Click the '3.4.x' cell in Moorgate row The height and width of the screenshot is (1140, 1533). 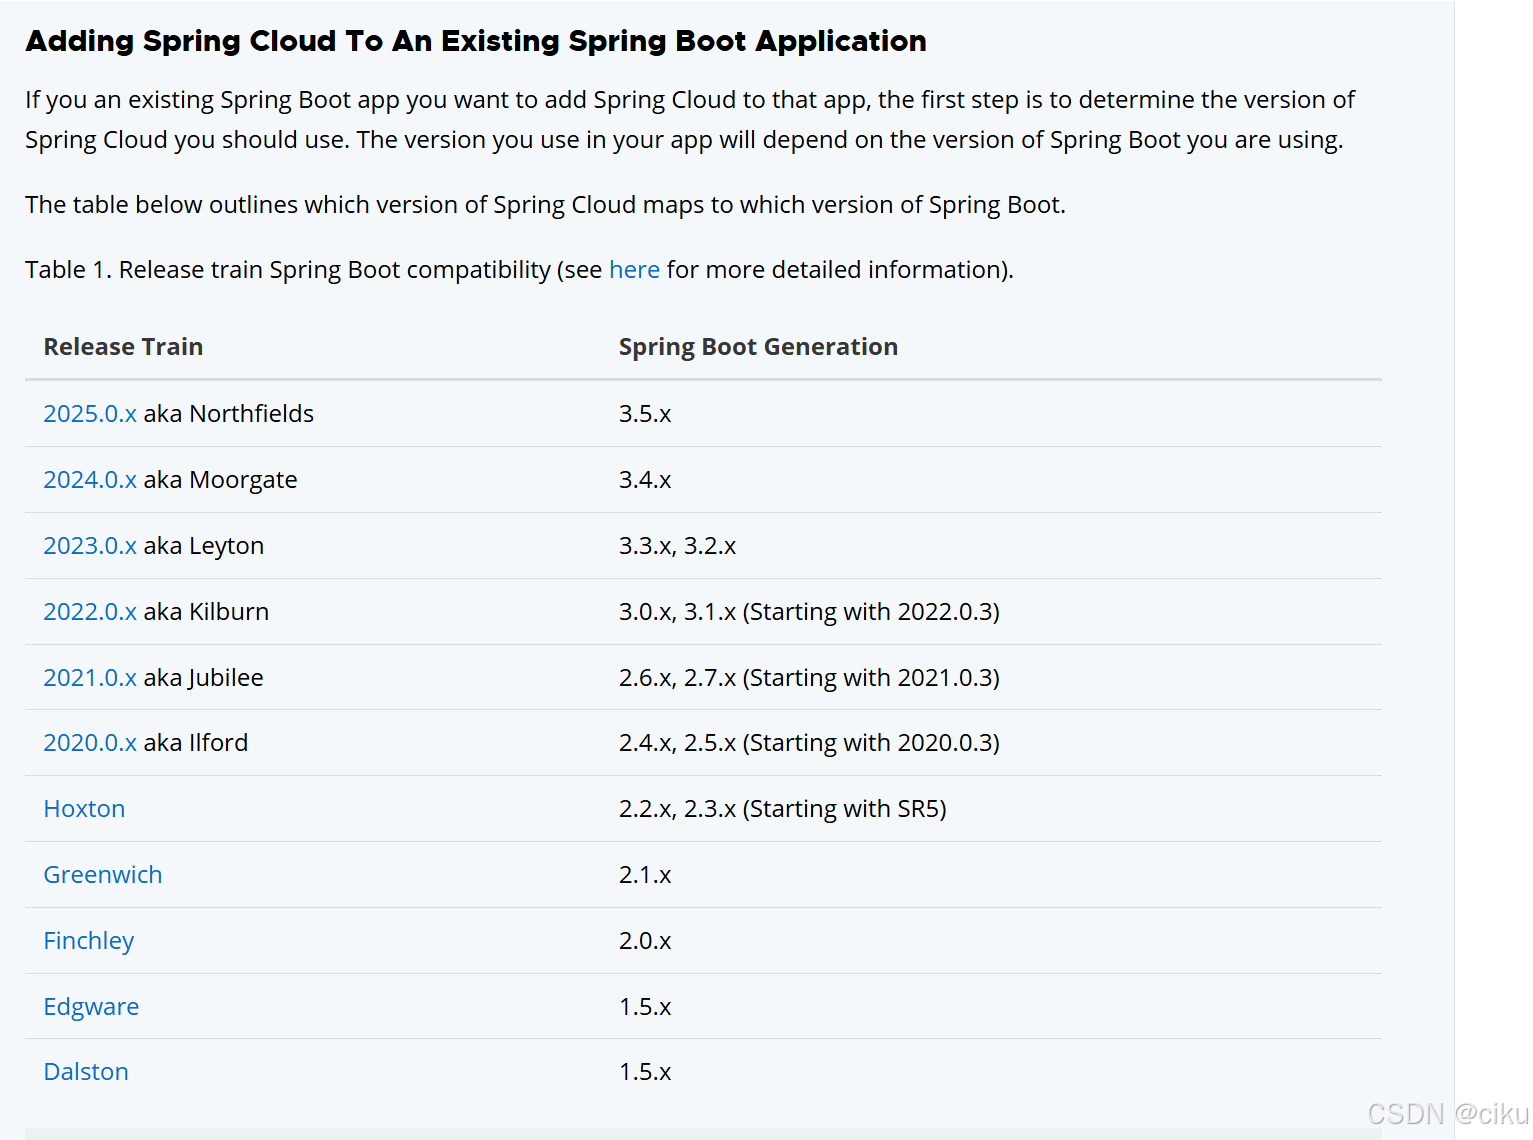(x=645, y=480)
